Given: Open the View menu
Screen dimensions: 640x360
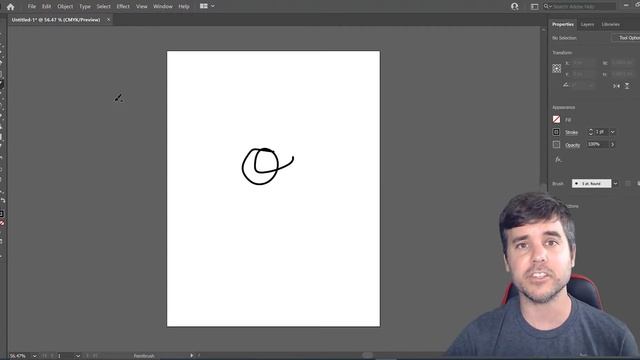Looking at the screenshot, I should click(142, 7).
